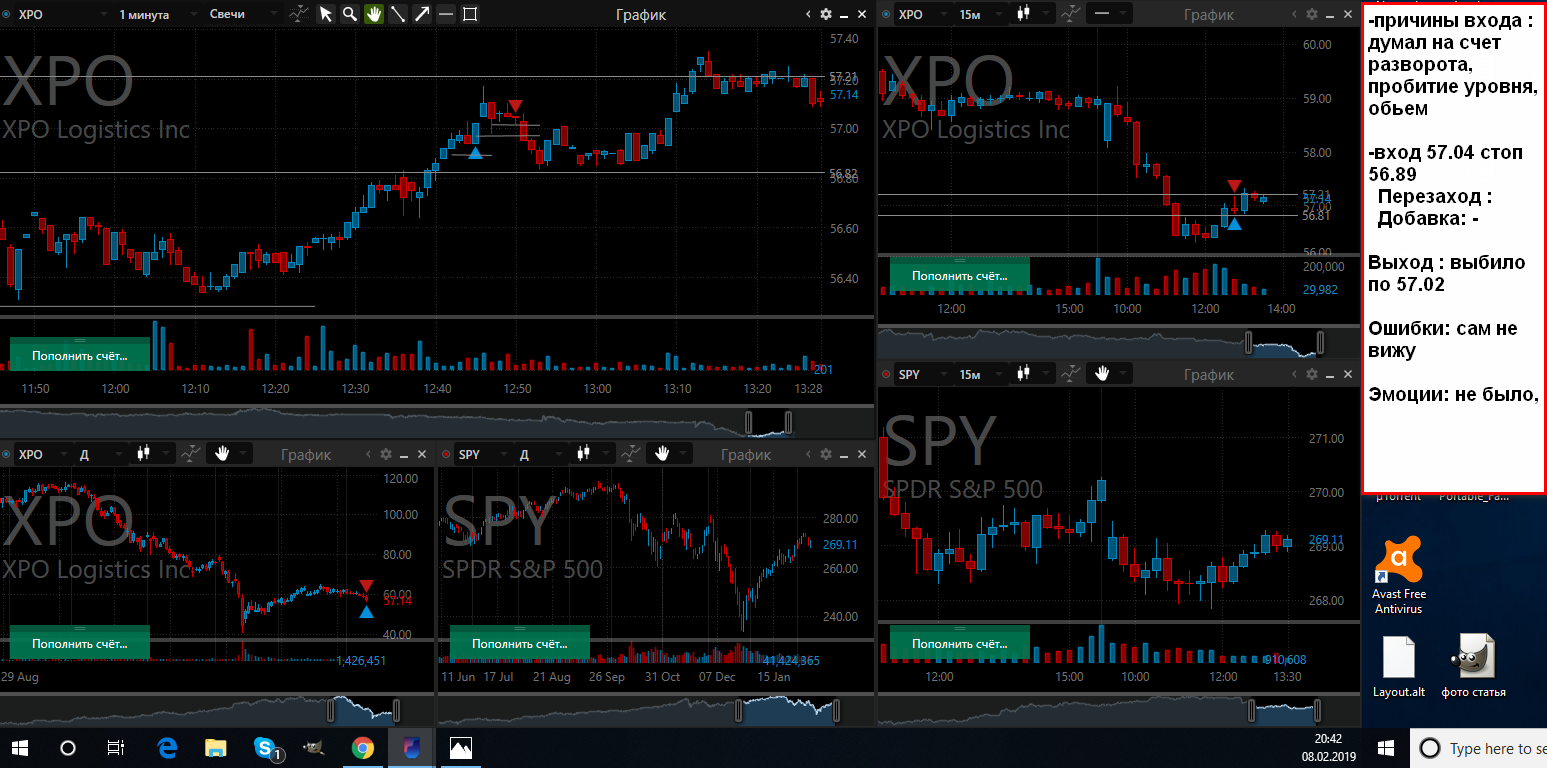Collapse arrow left of gear in 15m XPO chart
Screen dimensions: 1547x768
pyautogui.click(x=1292, y=14)
